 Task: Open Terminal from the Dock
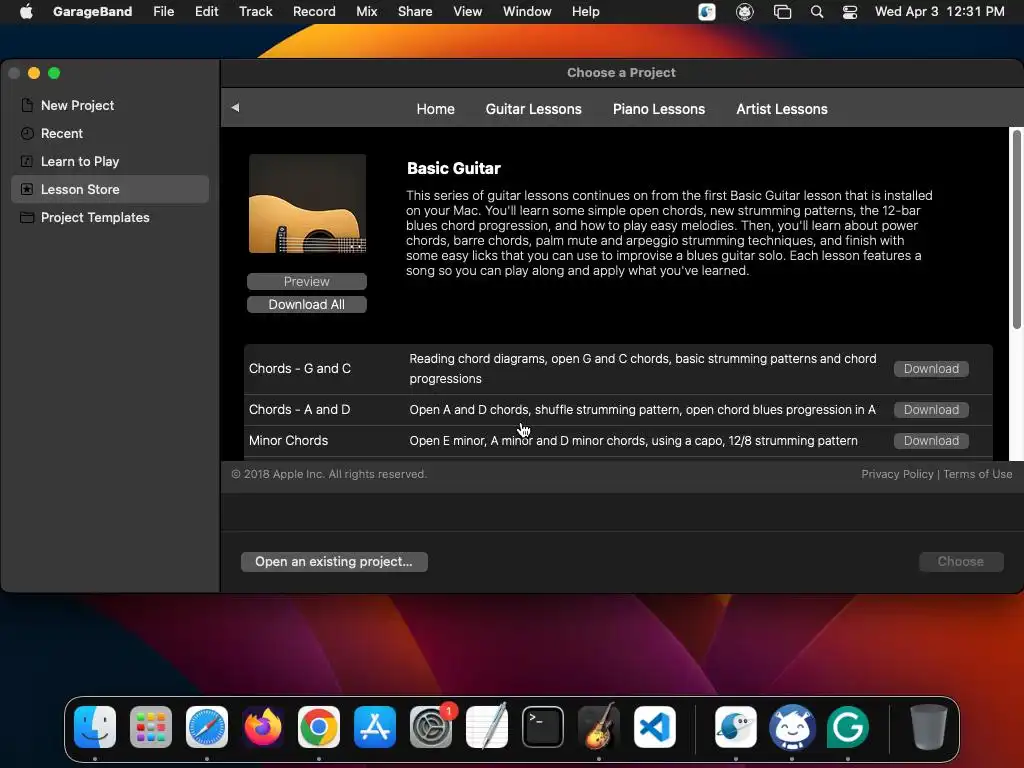point(543,726)
